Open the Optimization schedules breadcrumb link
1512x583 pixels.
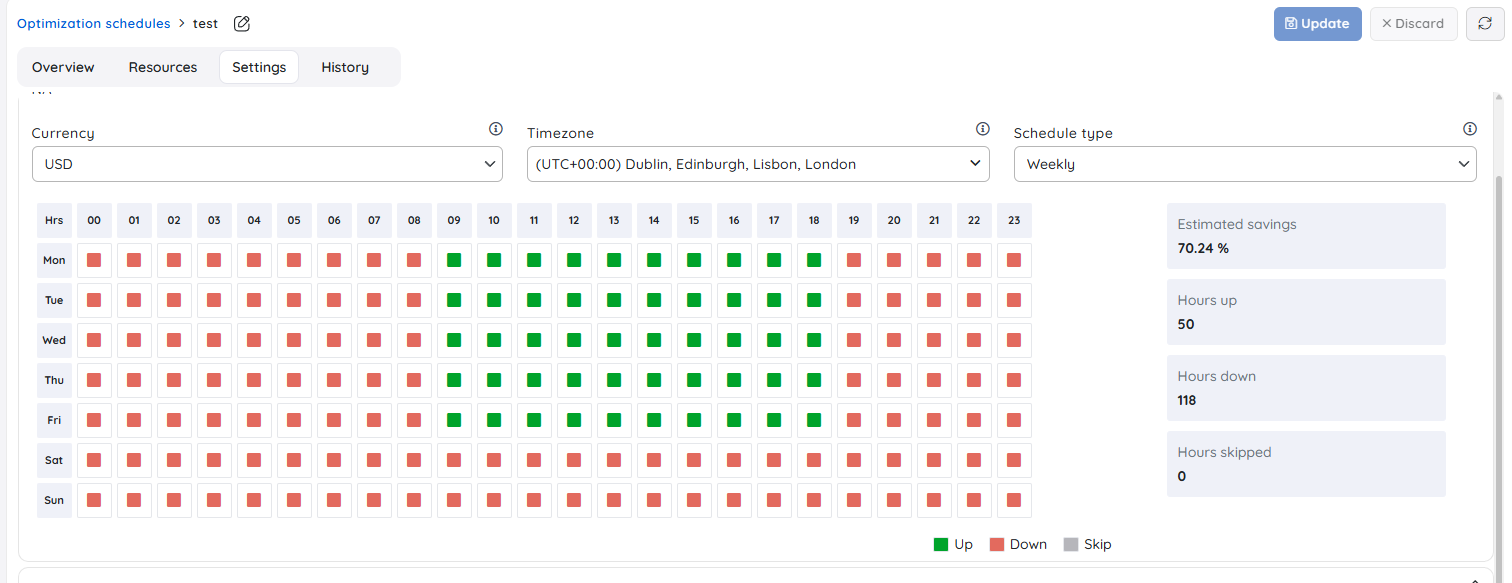point(94,24)
